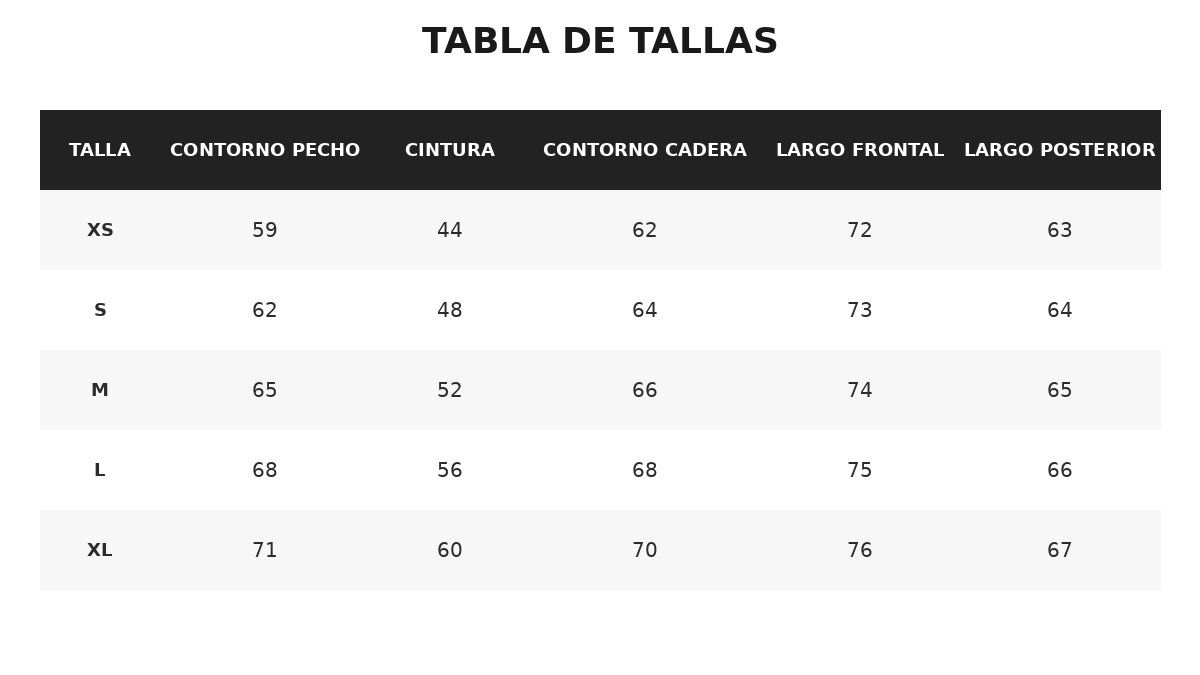Select the CINTURA column header
This screenshot has height=675, width=1200.
click(450, 150)
